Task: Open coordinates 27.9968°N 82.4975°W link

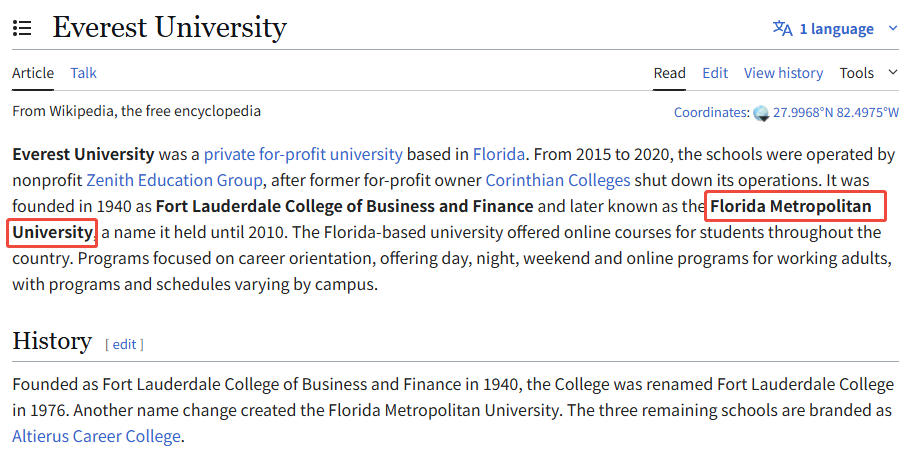Action: pos(836,113)
